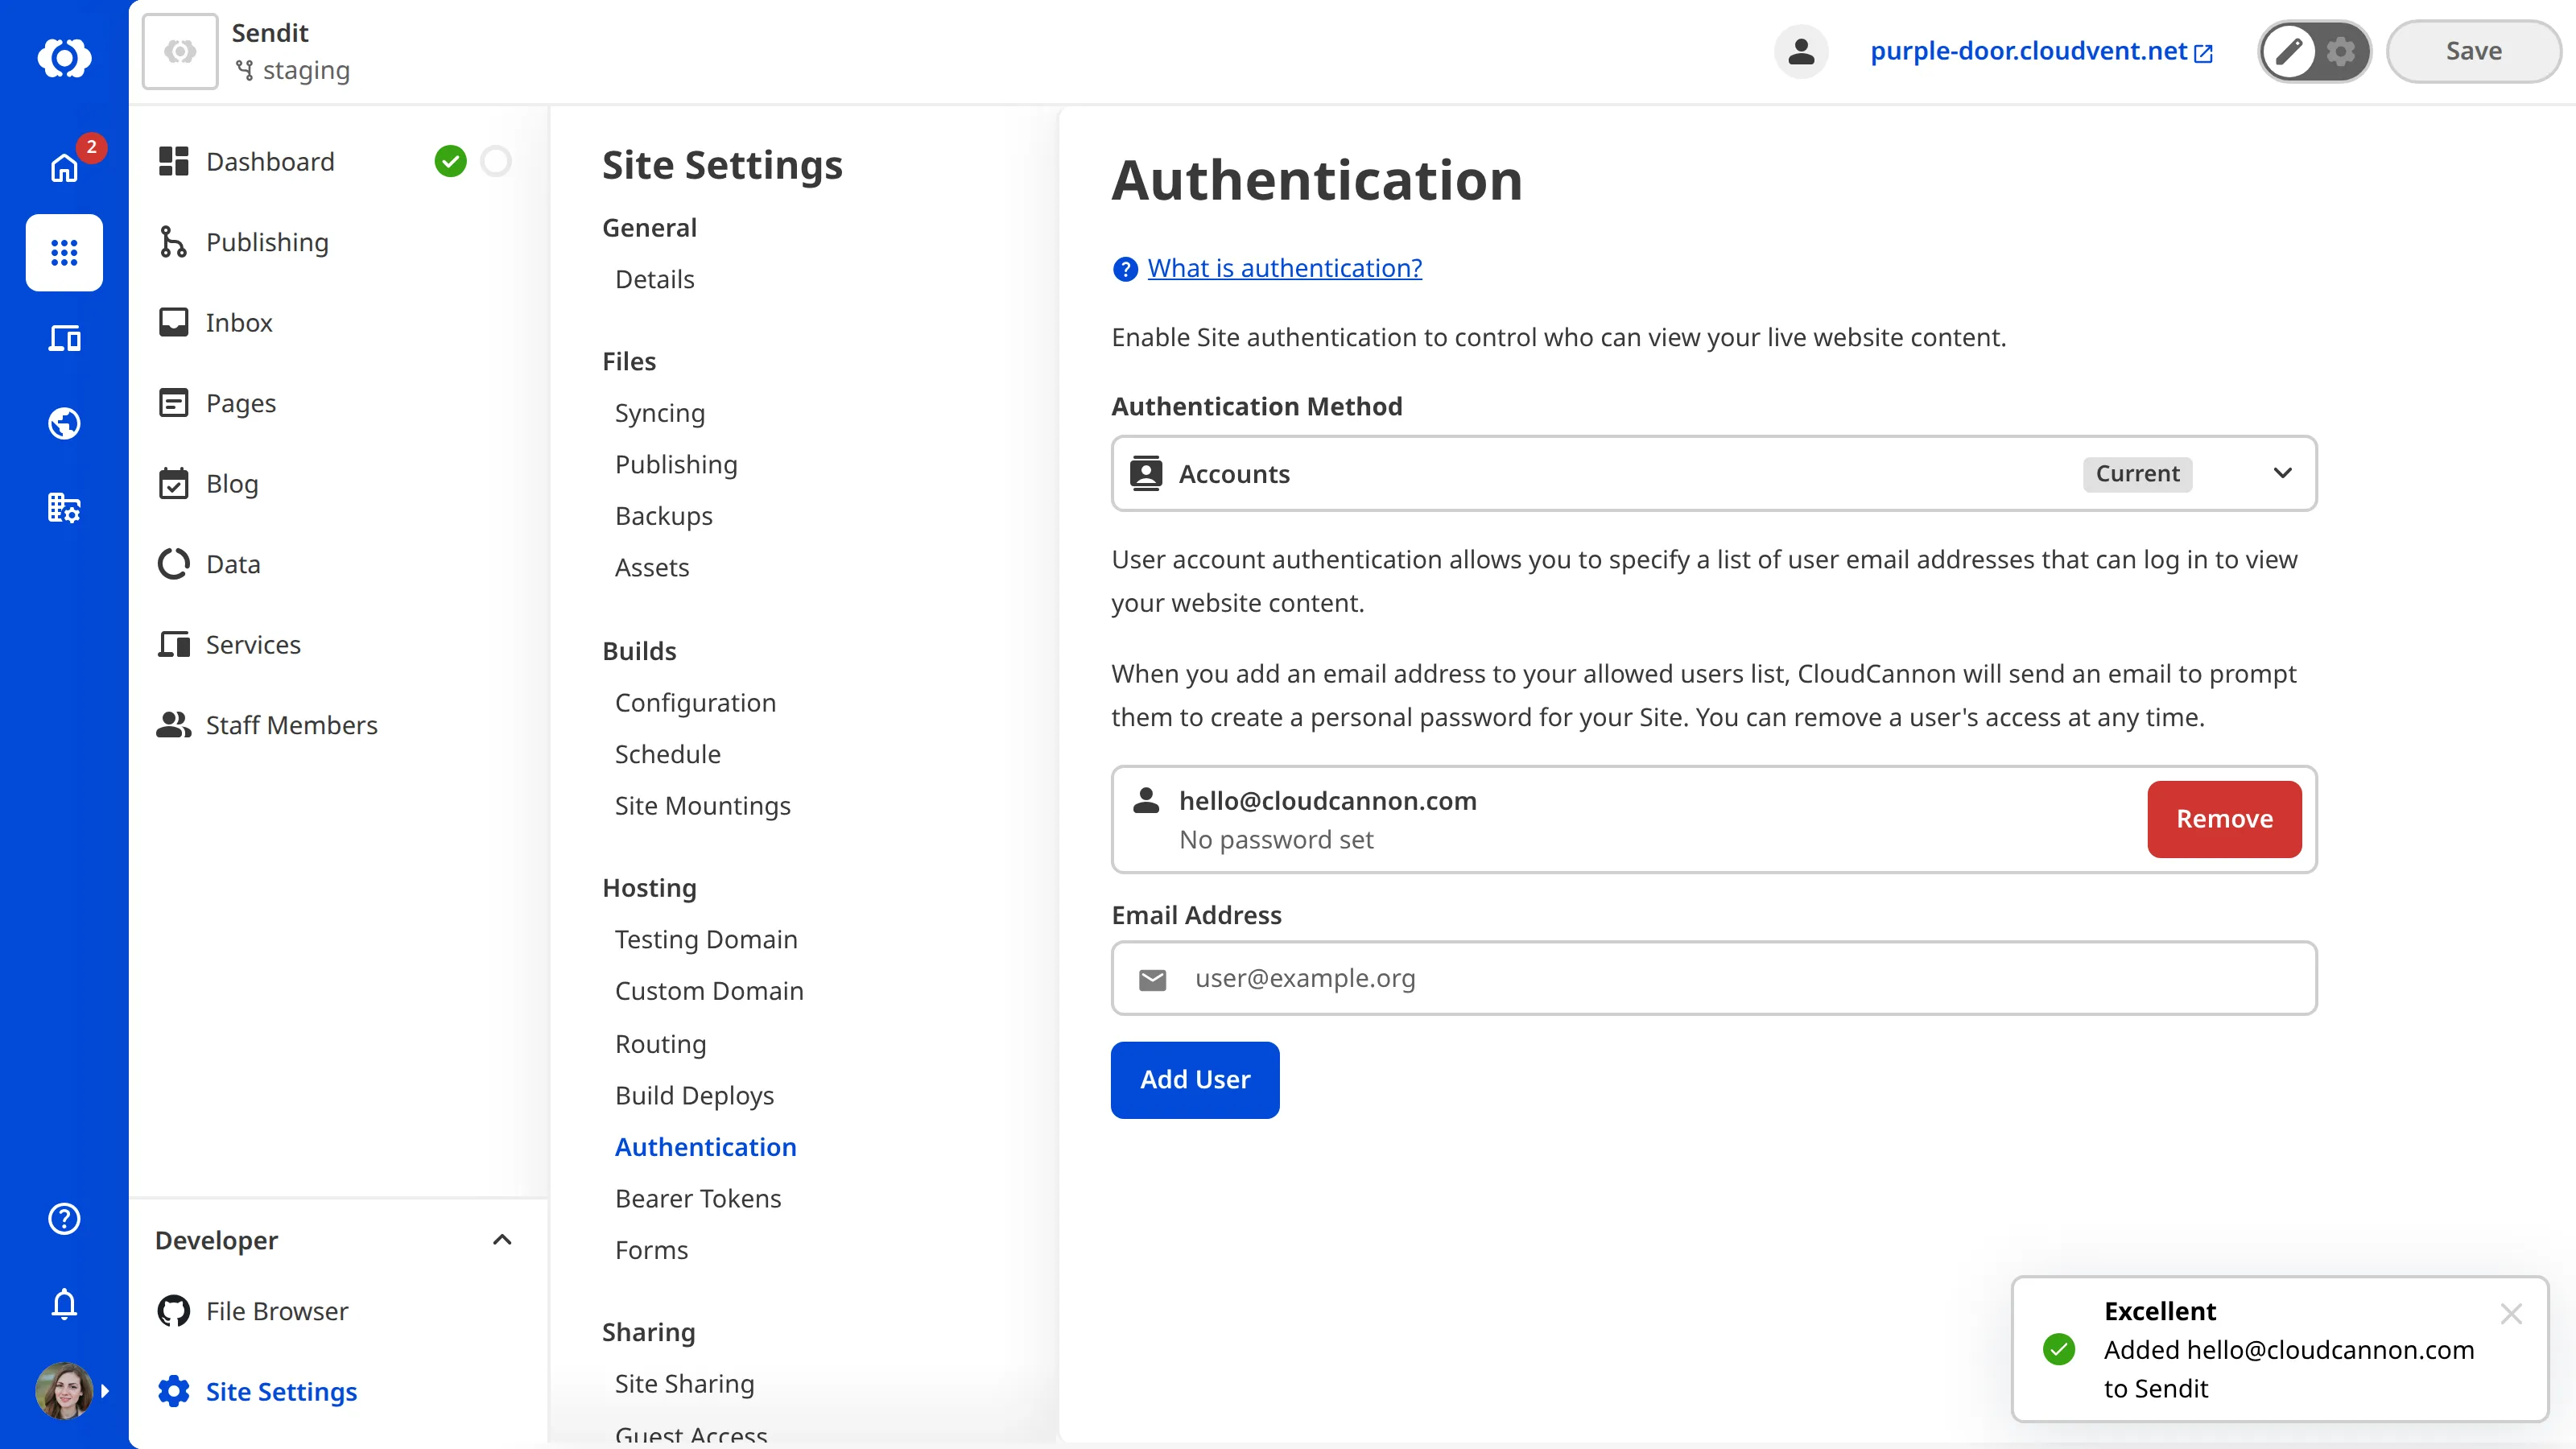The width and height of the screenshot is (2576, 1449).
Task: Open Site Settings in Developer section
Action: pyautogui.click(x=281, y=1391)
